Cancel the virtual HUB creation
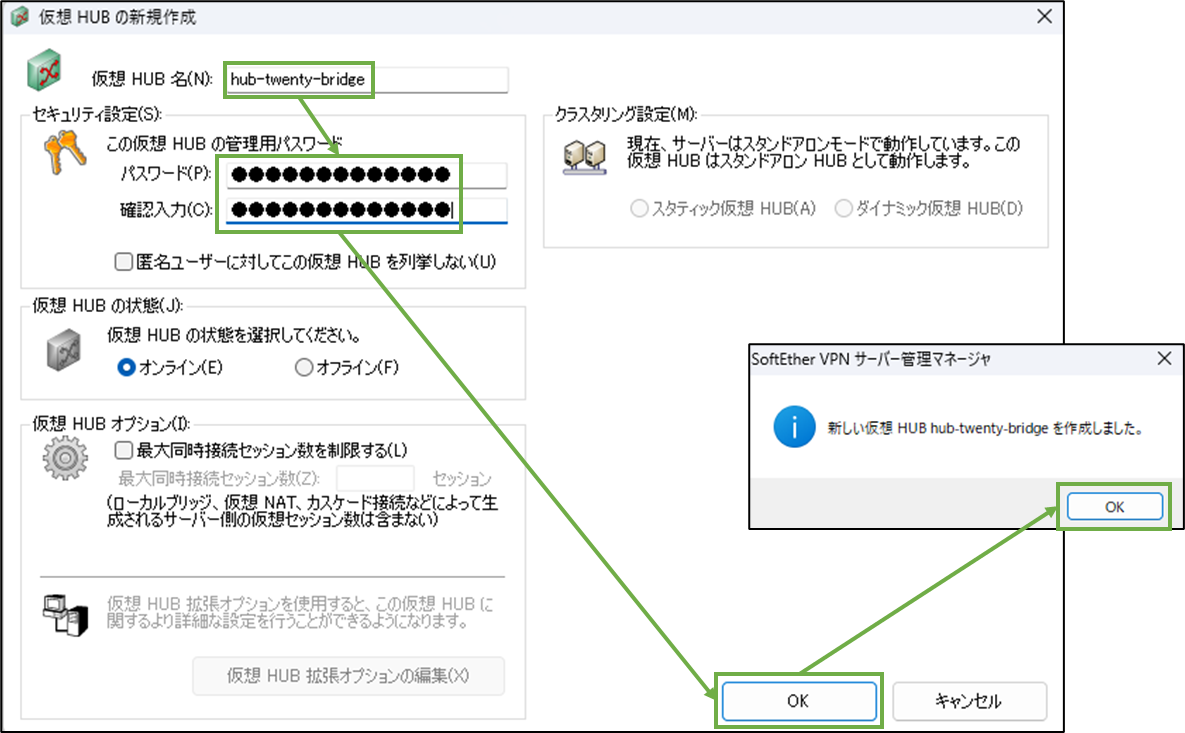Image resolution: width=1185 pixels, height=733 pixels. (969, 701)
